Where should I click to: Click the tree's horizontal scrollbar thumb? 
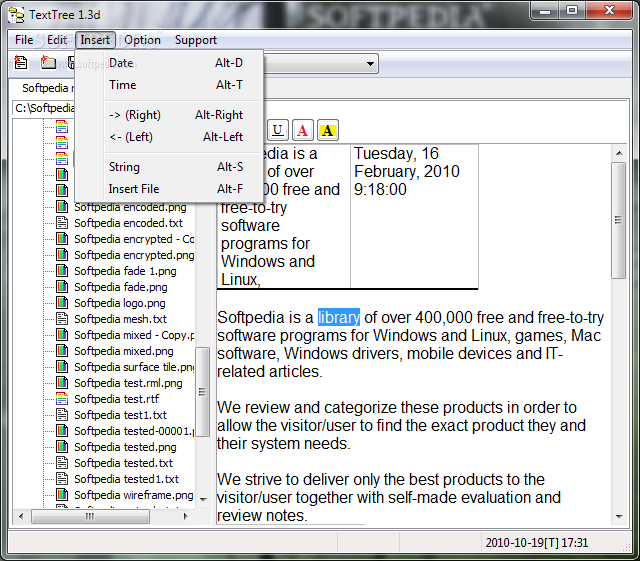click(90, 516)
